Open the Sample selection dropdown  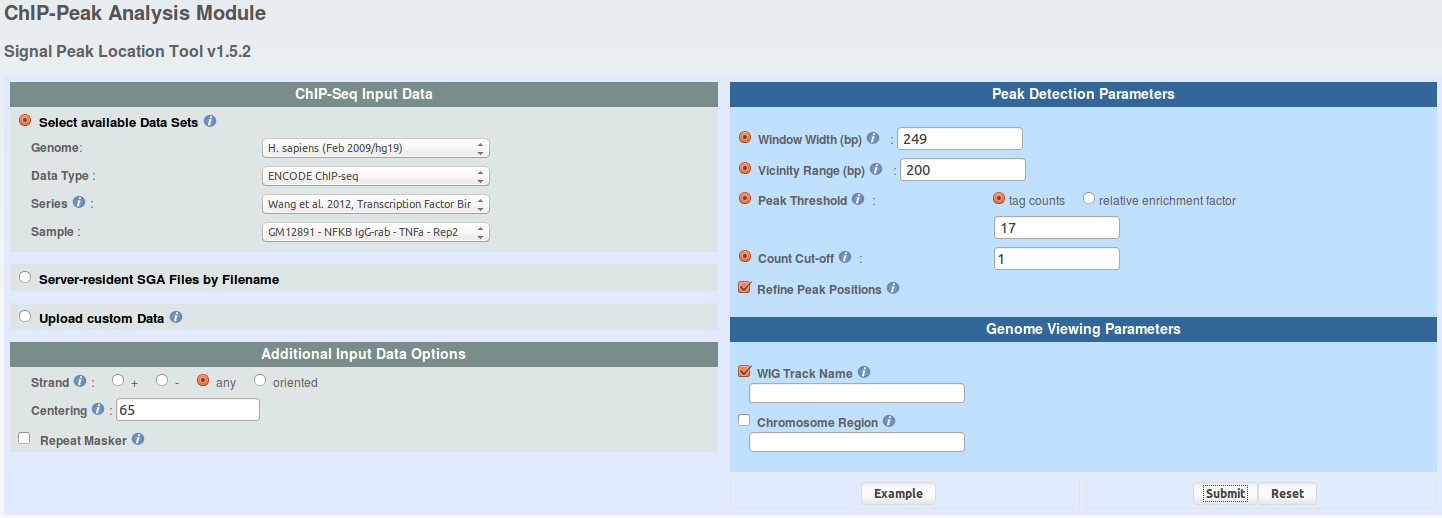pyautogui.click(x=375, y=232)
